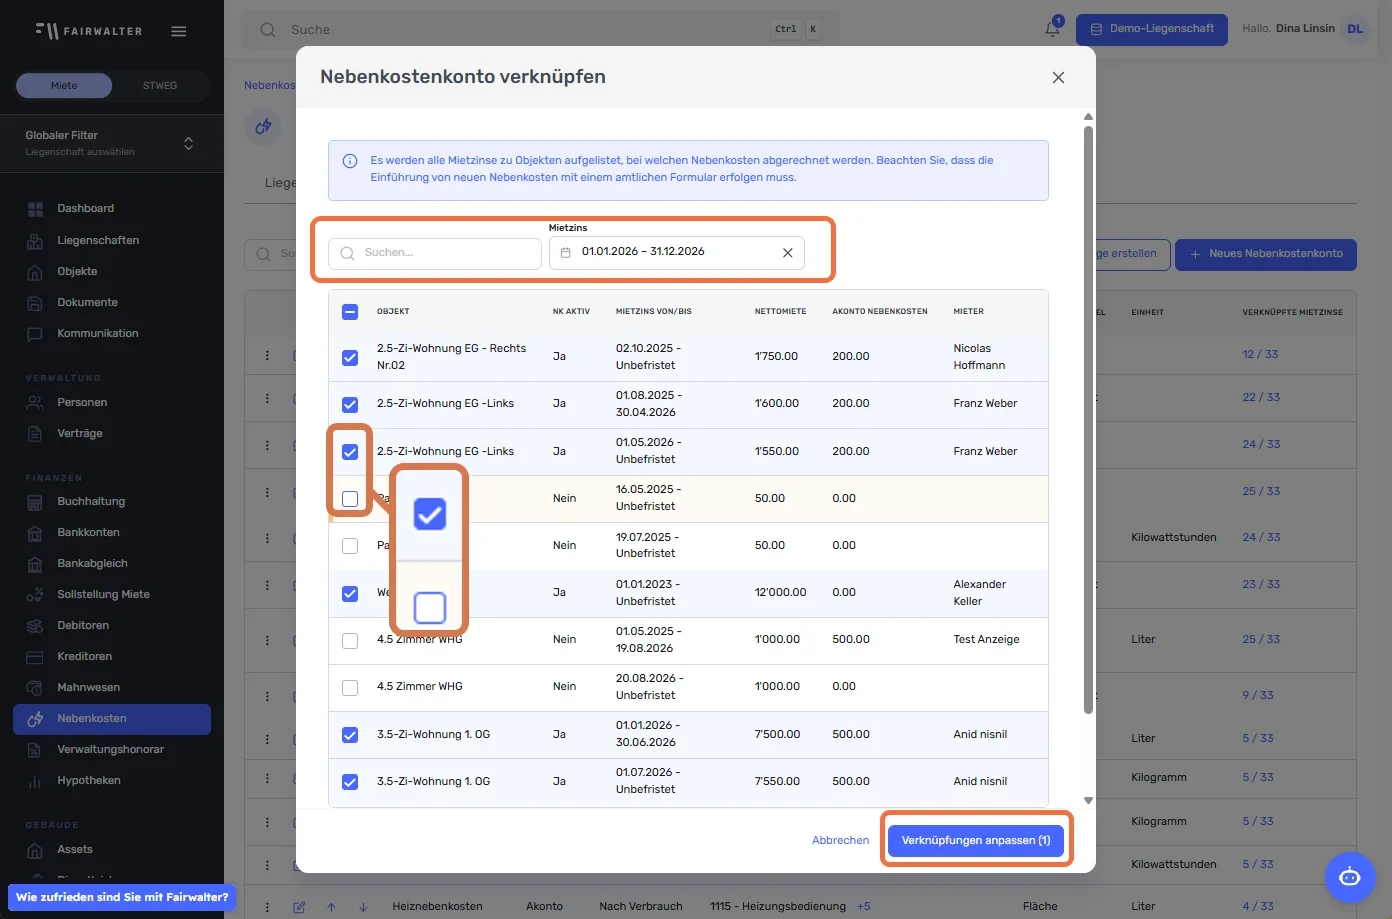This screenshot has width=1392, height=919.
Task: Click the Kreditoren sidebar icon
Action: click(x=35, y=657)
